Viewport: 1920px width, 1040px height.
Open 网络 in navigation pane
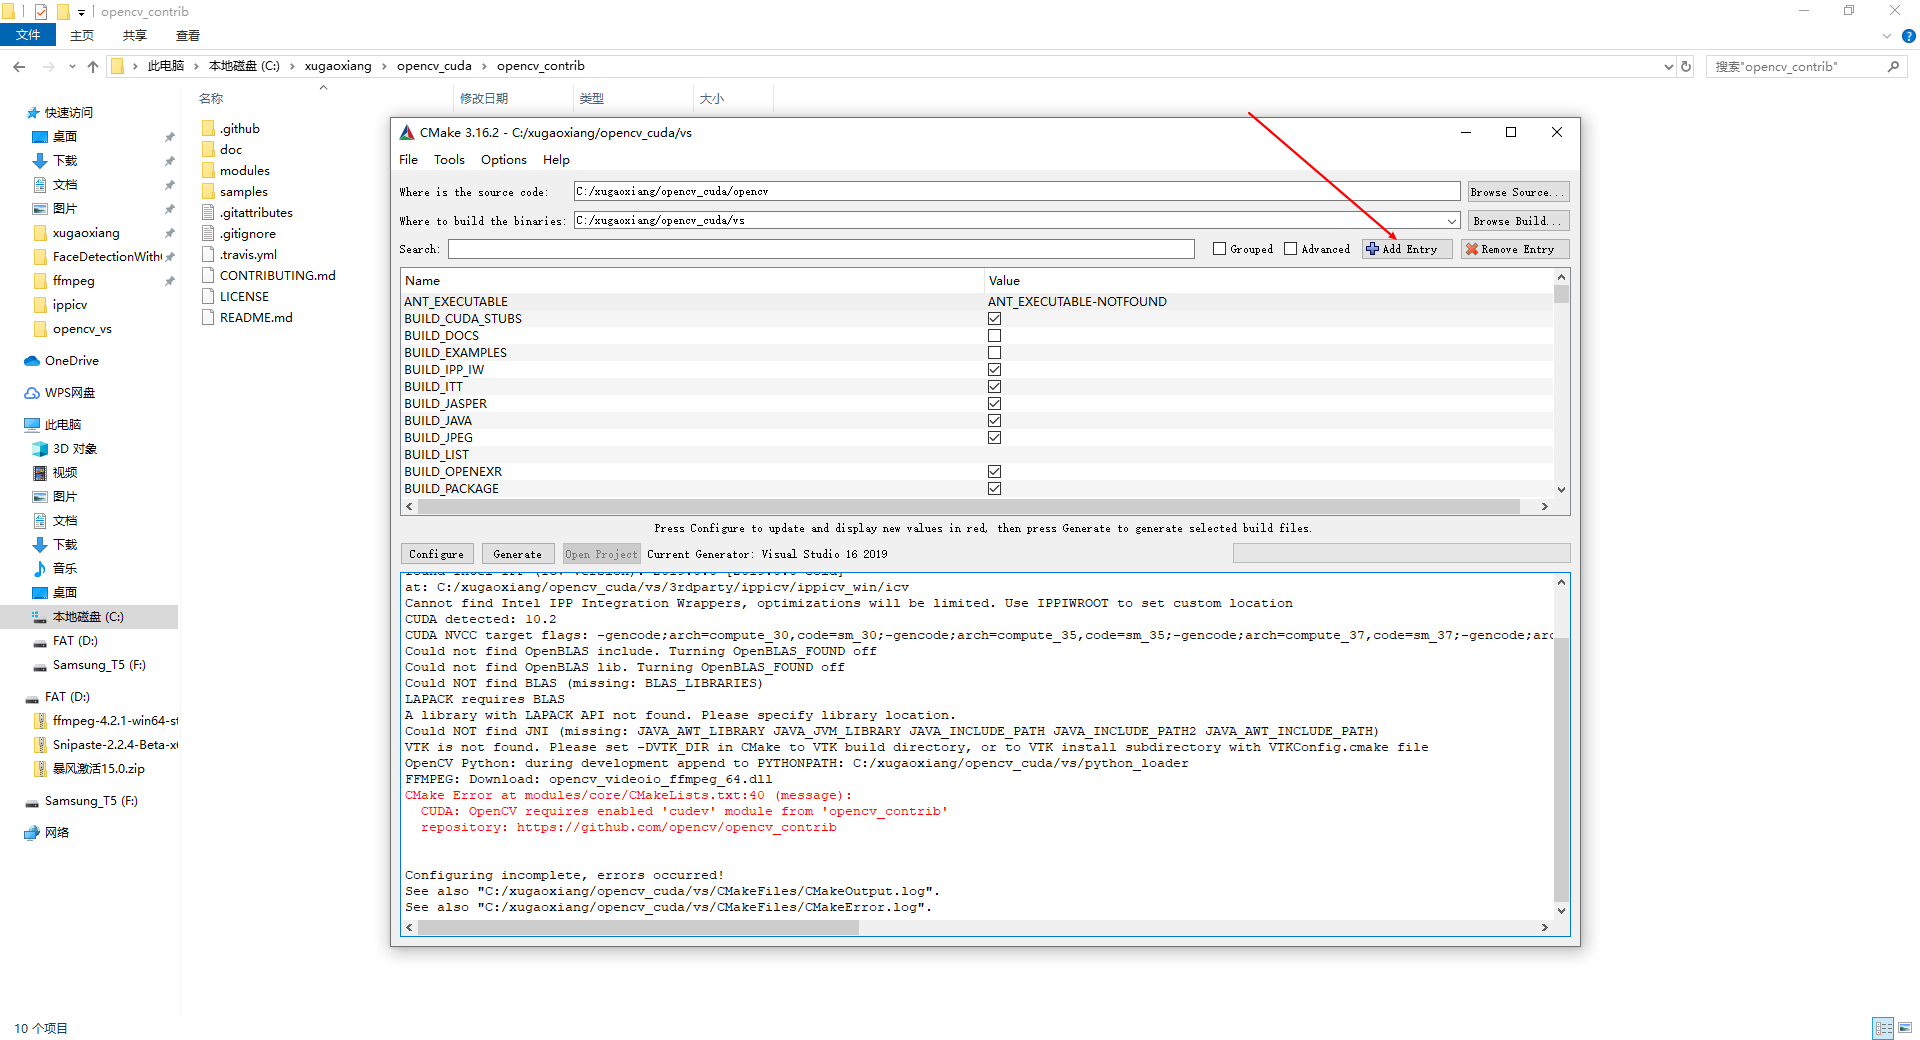(56, 832)
